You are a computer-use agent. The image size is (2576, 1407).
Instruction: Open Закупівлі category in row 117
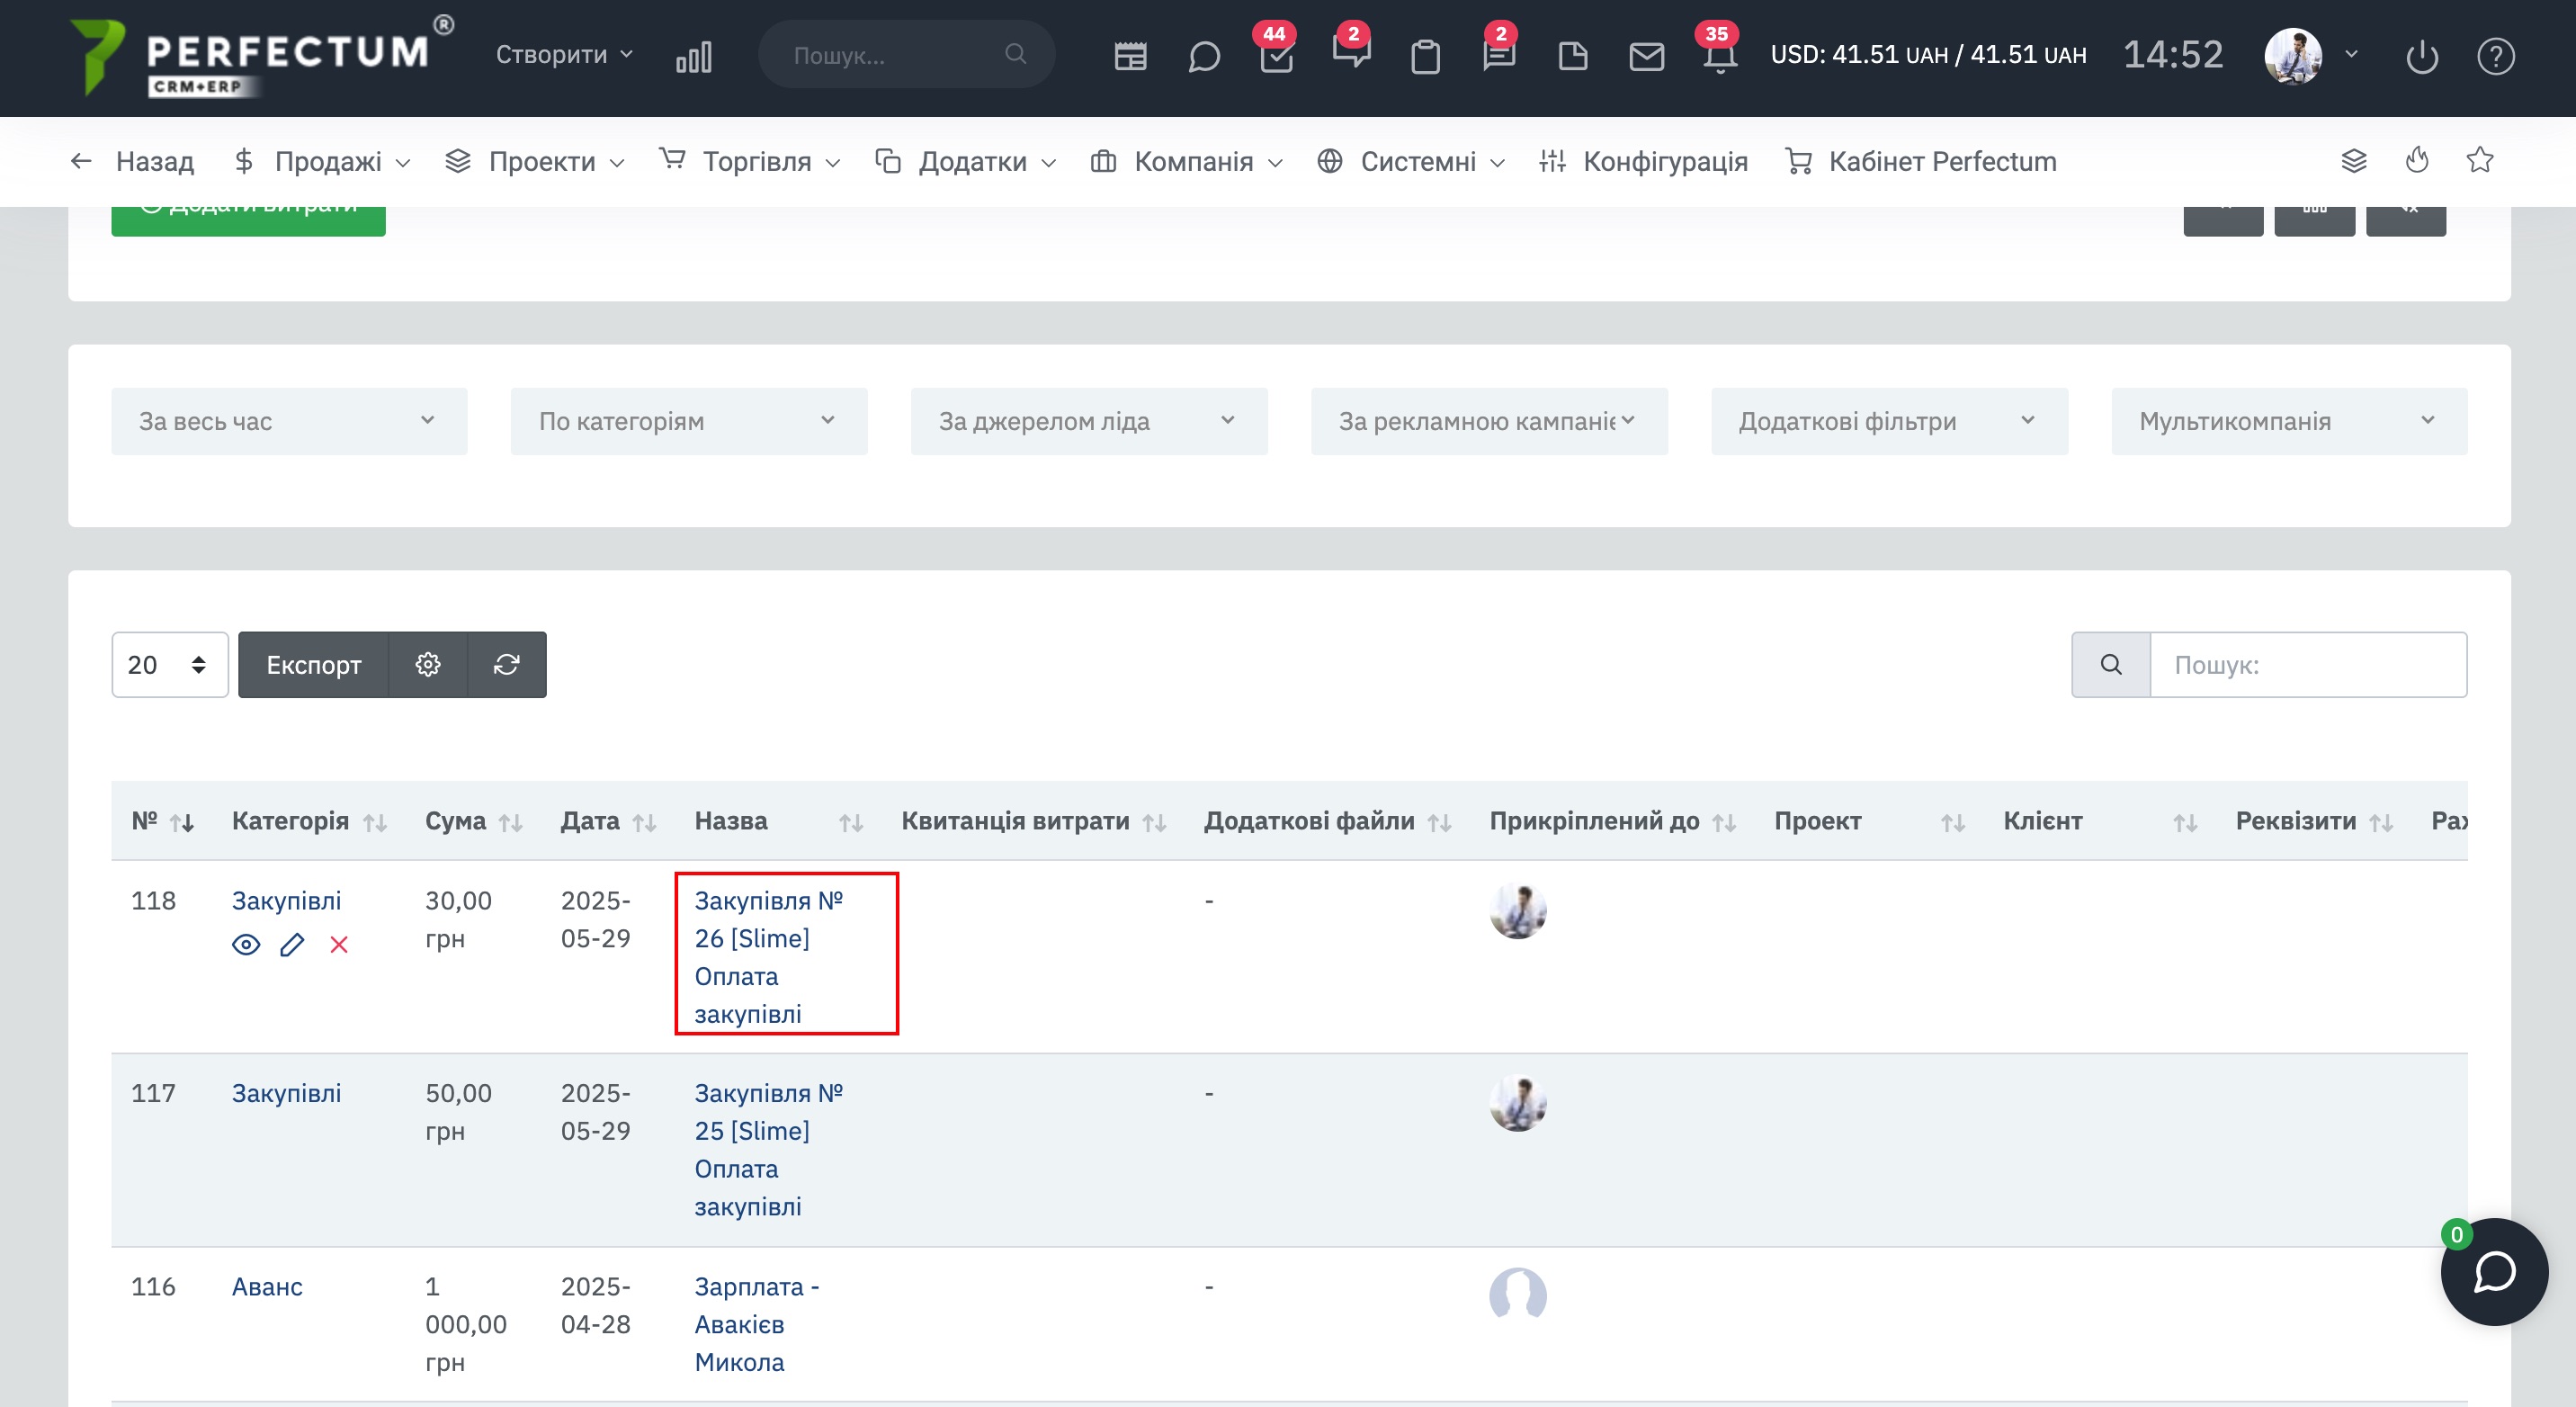[x=286, y=1093]
